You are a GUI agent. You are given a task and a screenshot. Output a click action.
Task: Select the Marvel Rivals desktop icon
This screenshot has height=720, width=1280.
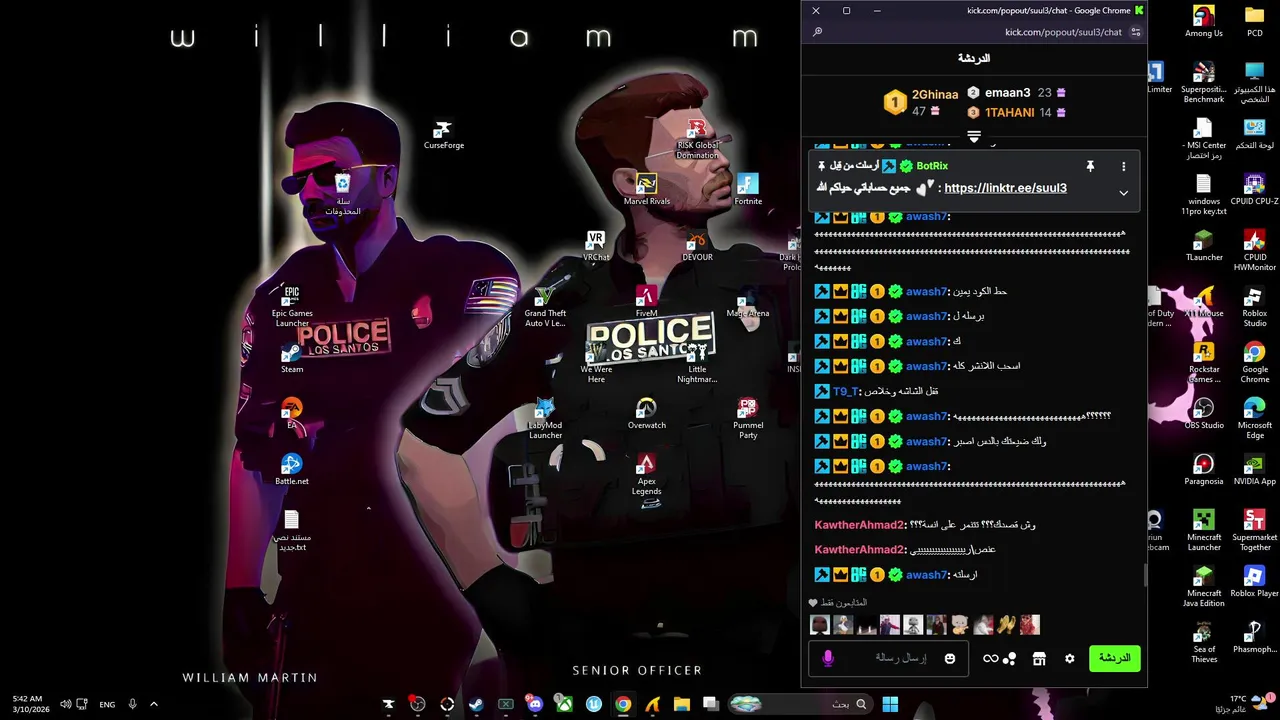(647, 190)
